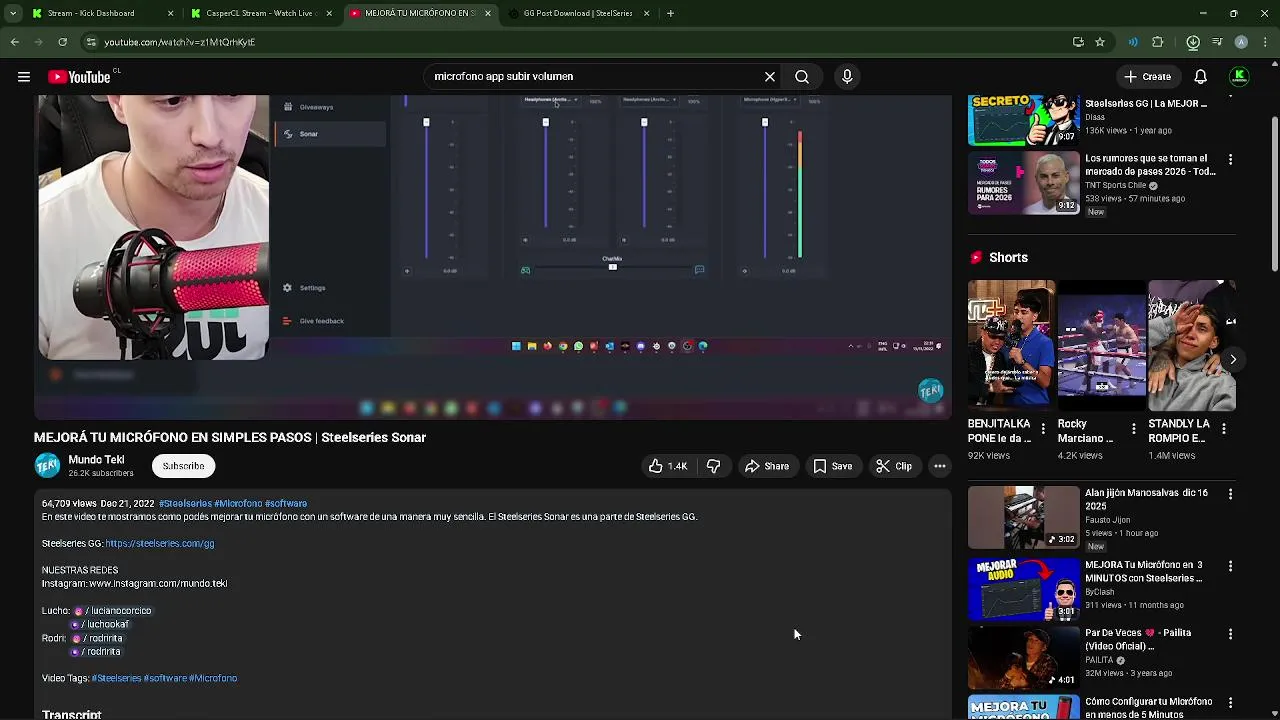This screenshot has height=720, width=1280.
Task: Switch to Stream - Kick Dashboard tab
Action: click(x=91, y=13)
